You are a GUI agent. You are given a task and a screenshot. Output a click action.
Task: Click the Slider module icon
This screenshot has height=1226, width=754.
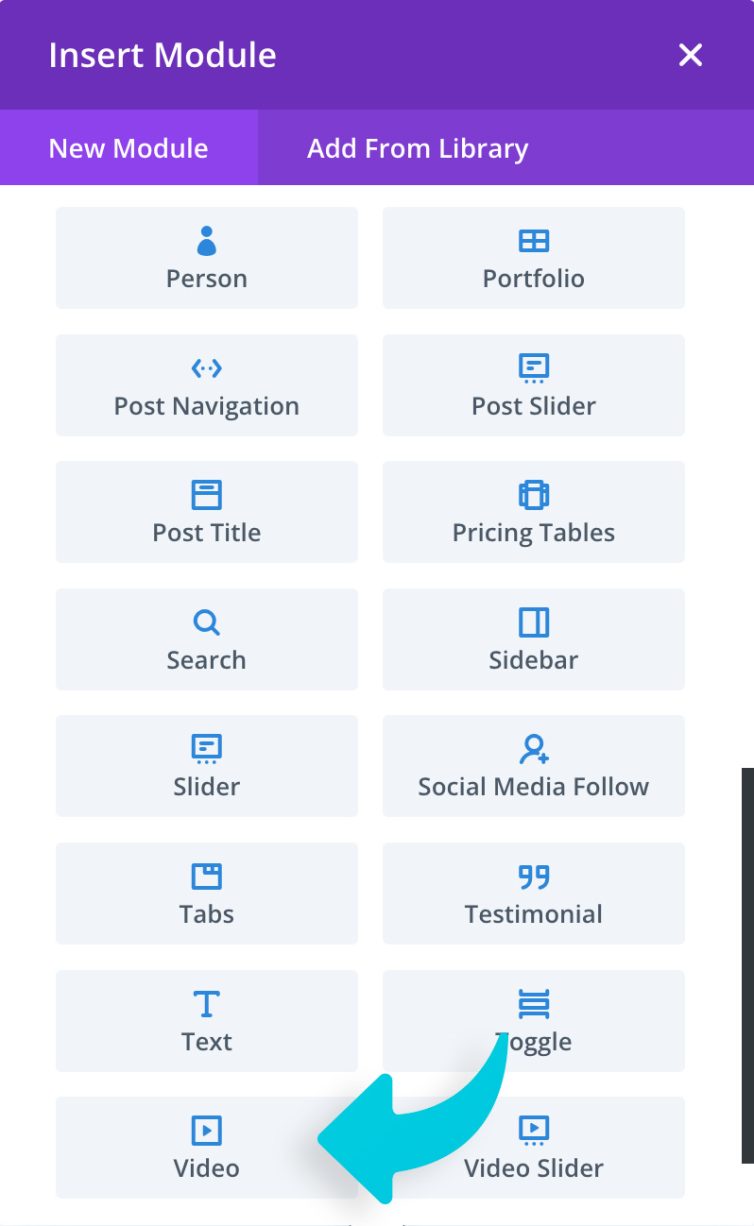tap(206, 749)
